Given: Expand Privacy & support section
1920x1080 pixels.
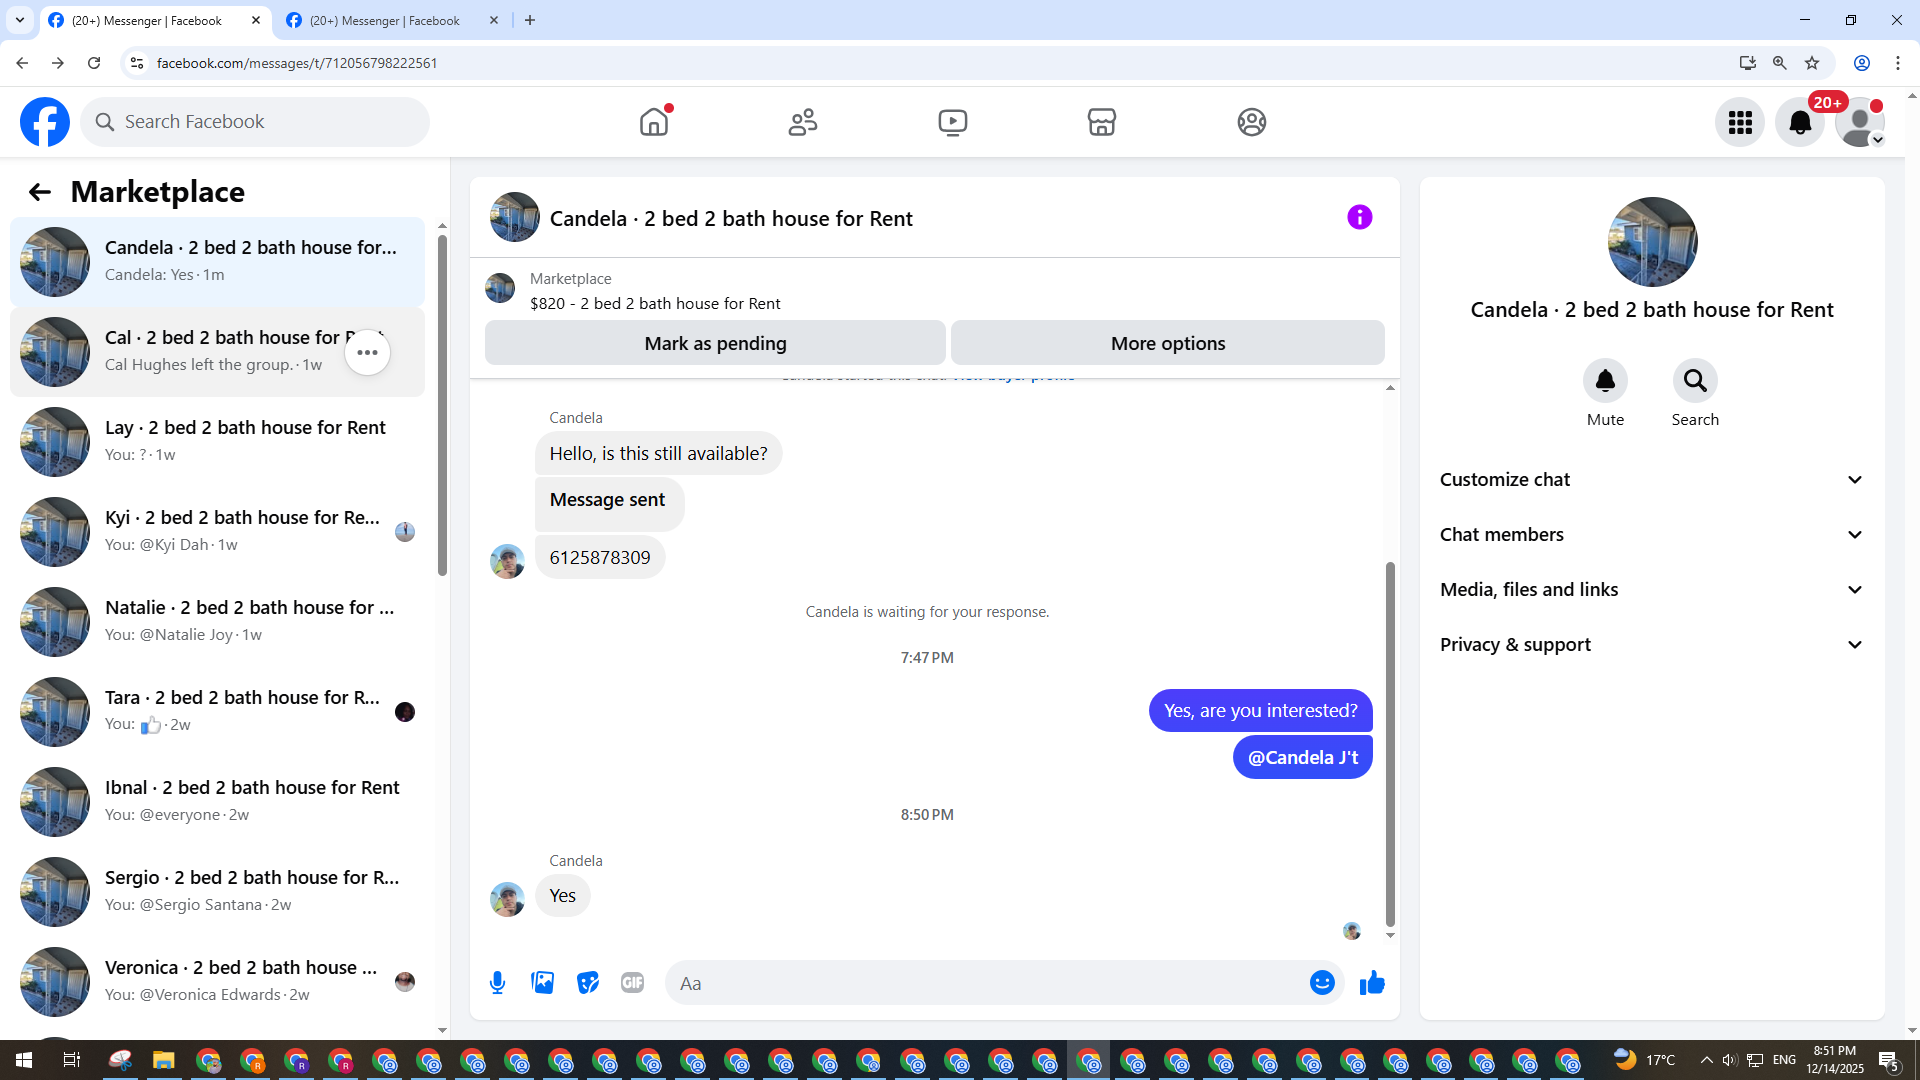Looking at the screenshot, I should coord(1652,645).
